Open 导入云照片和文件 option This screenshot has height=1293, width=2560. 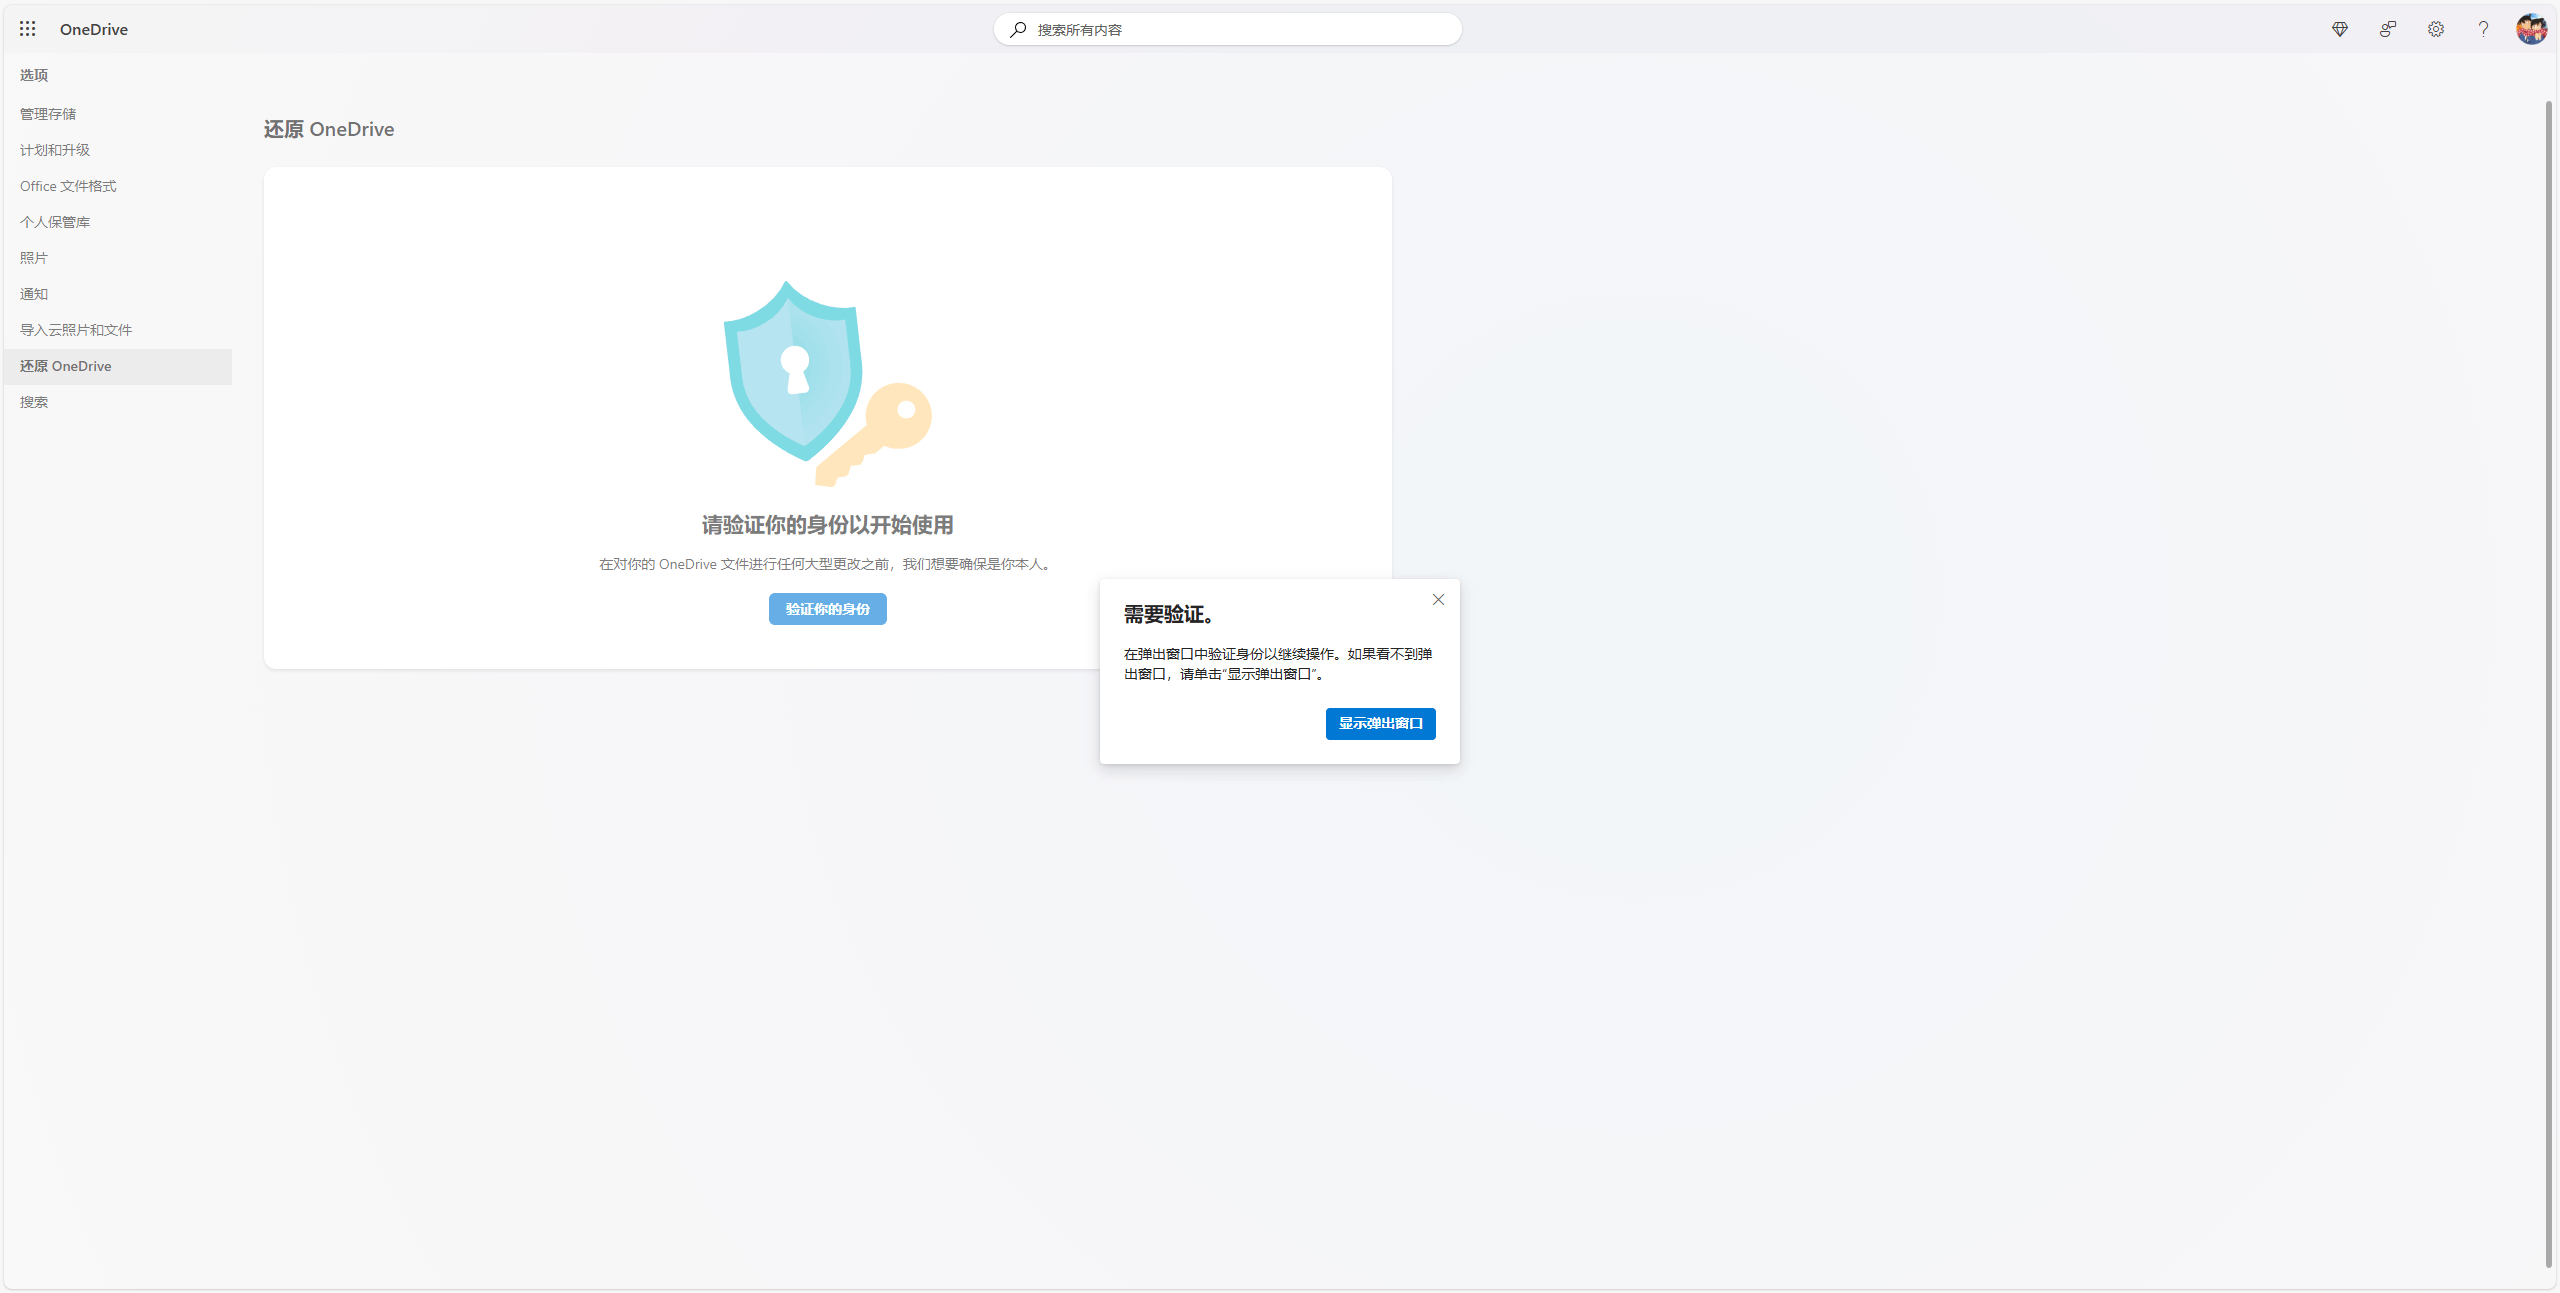[x=76, y=330]
